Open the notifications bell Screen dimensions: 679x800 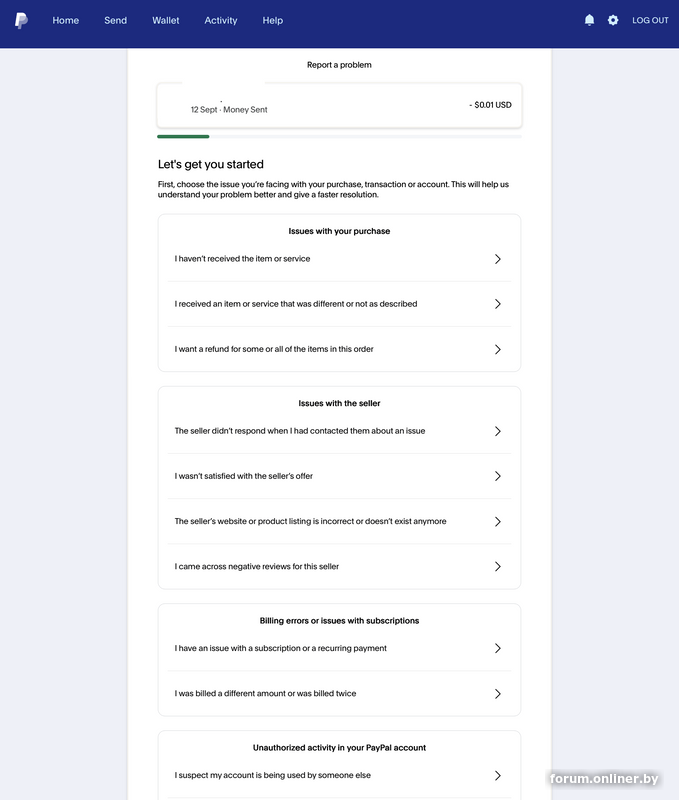(589, 20)
